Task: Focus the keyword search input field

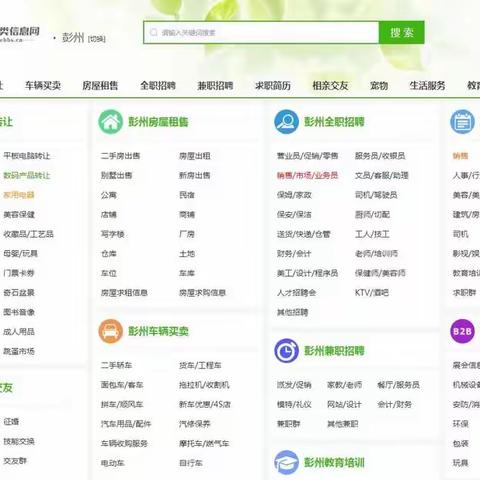Action: click(261, 32)
